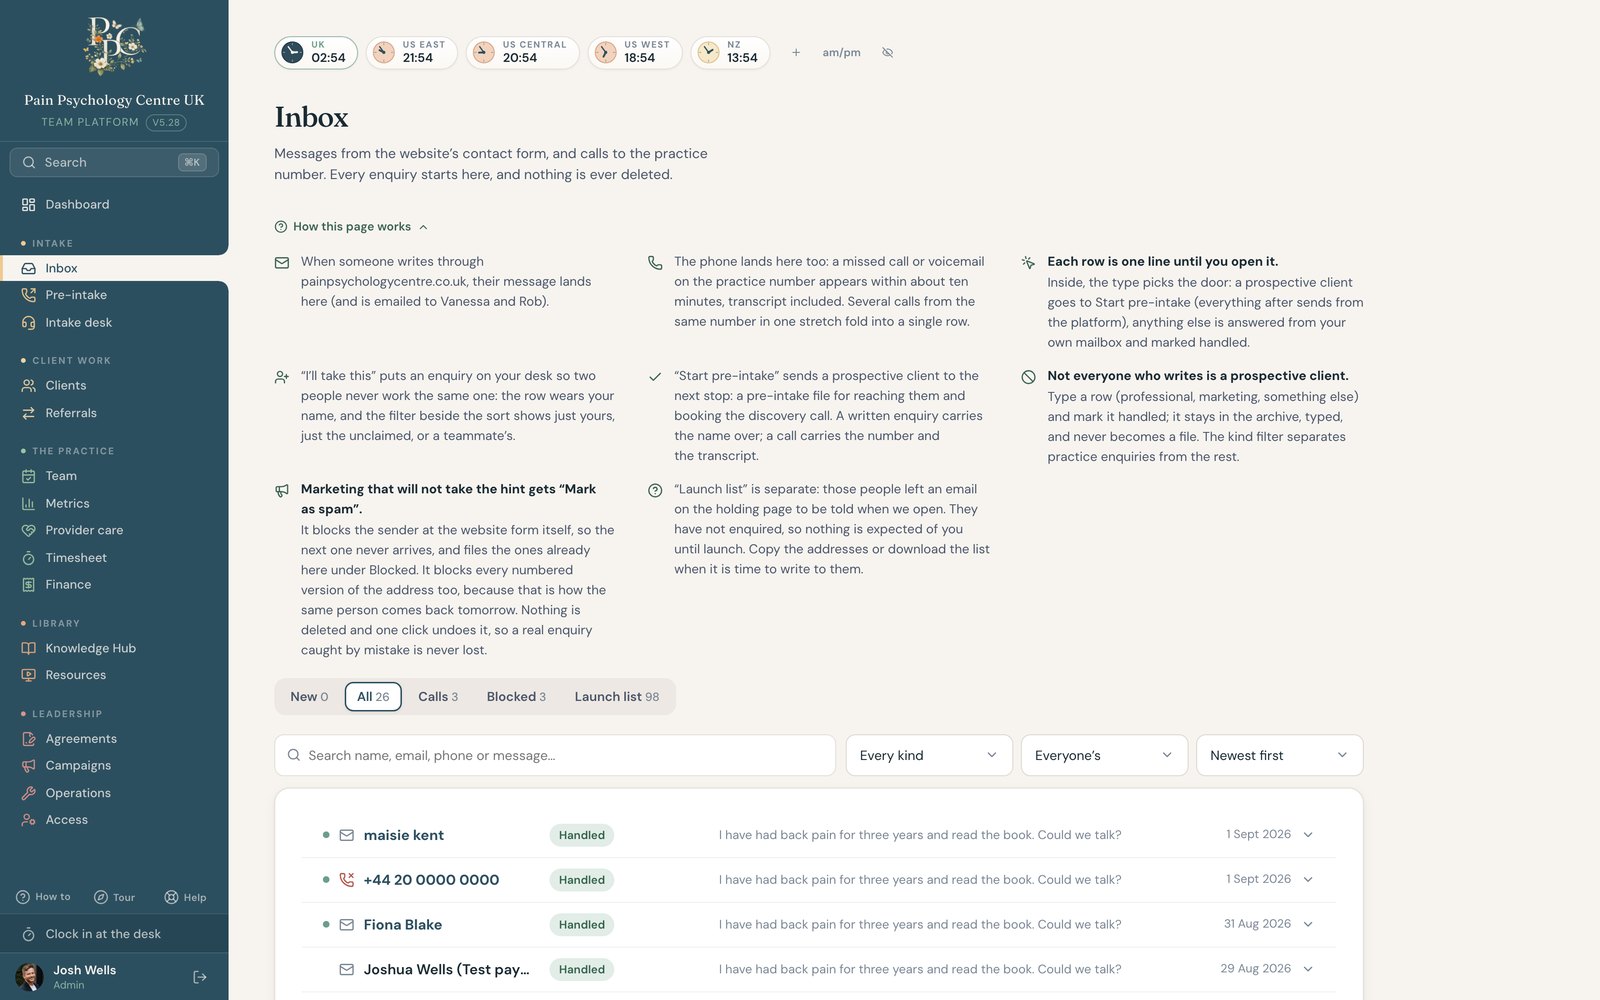
Task: Expand the Fiona Blake enquiry row
Action: pyautogui.click(x=1308, y=925)
